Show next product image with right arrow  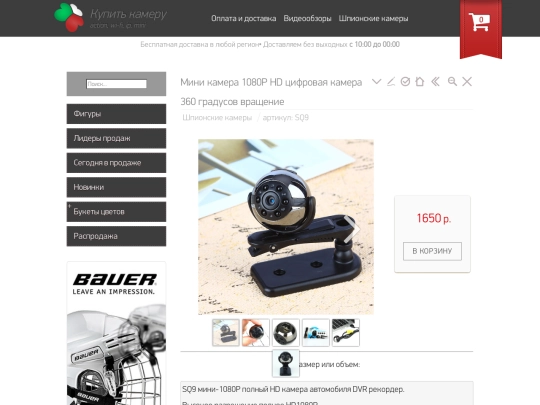point(351,228)
